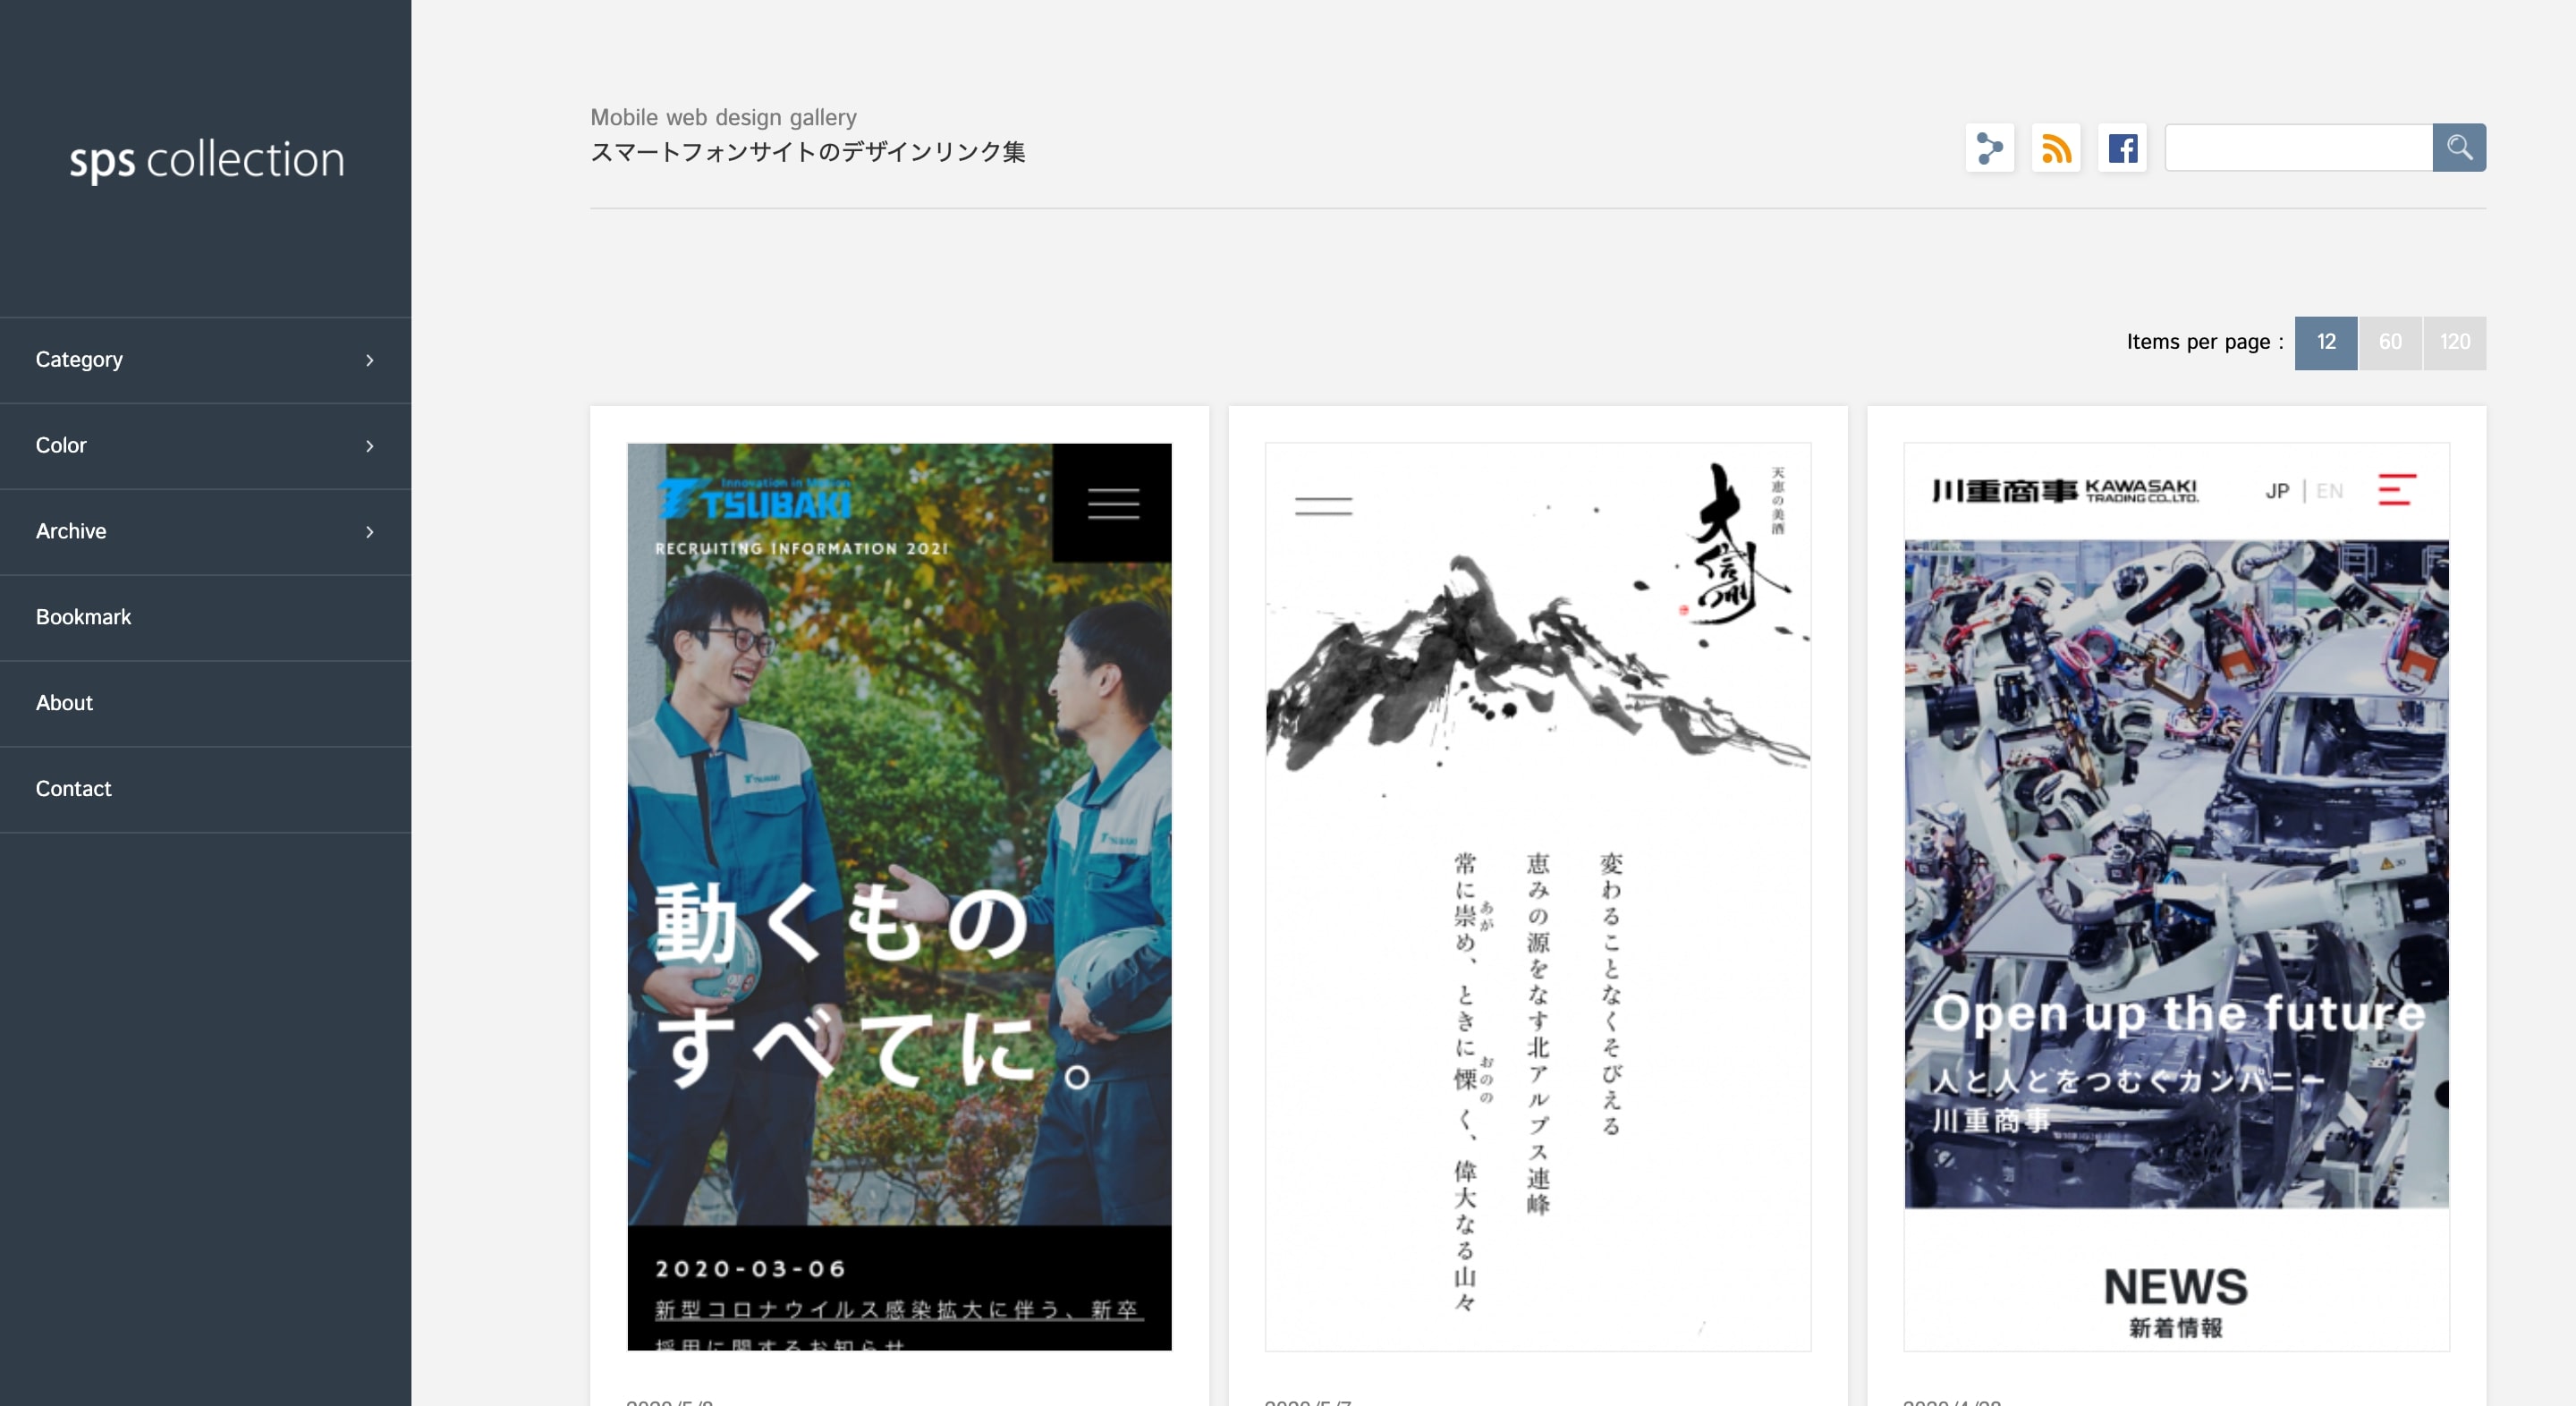Screen dimensions: 2576x1406
Task: Expand the Category menu
Action: point(204,359)
